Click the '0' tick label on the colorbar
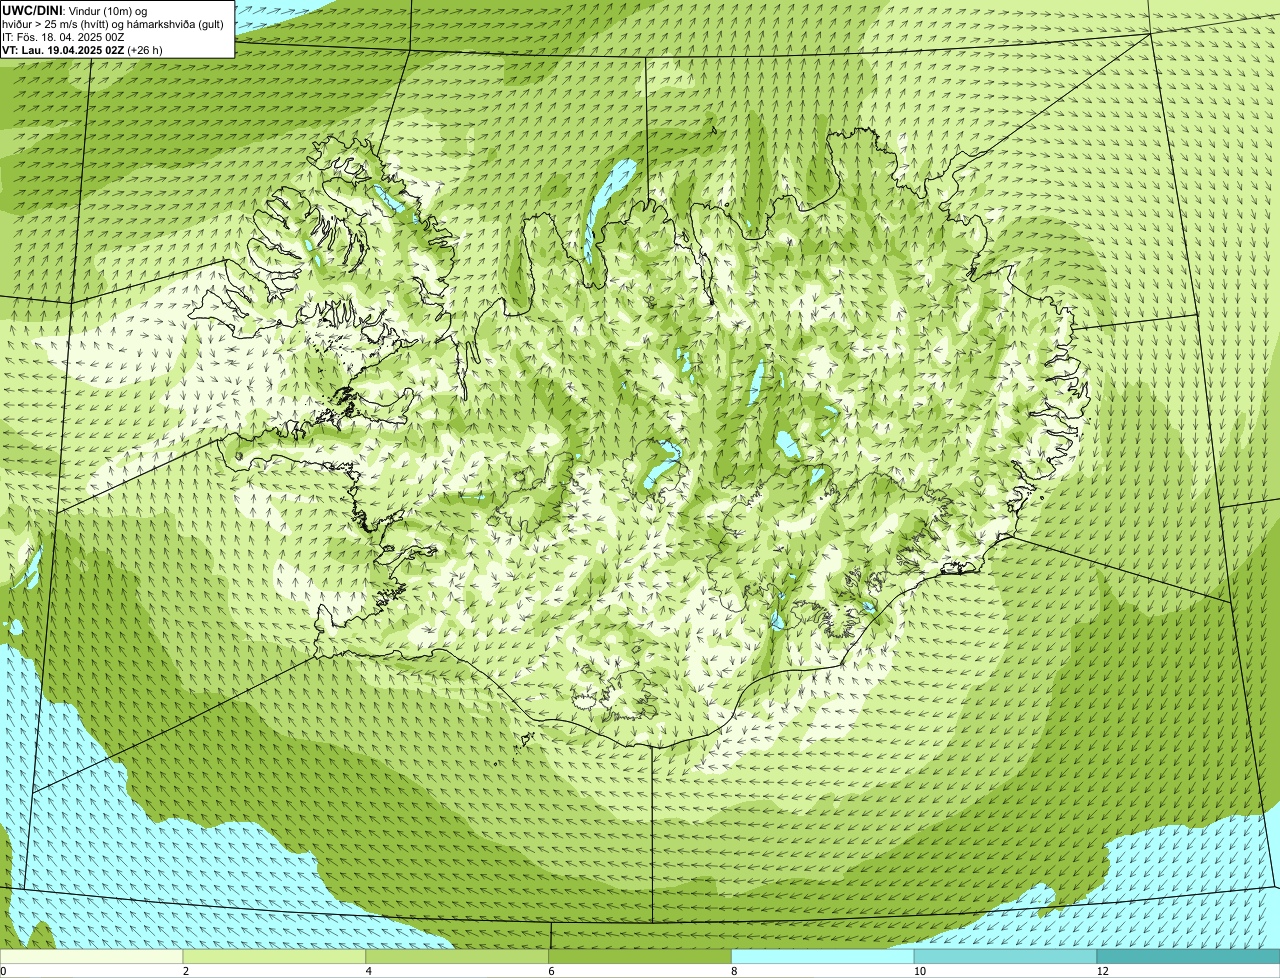 click(3, 971)
